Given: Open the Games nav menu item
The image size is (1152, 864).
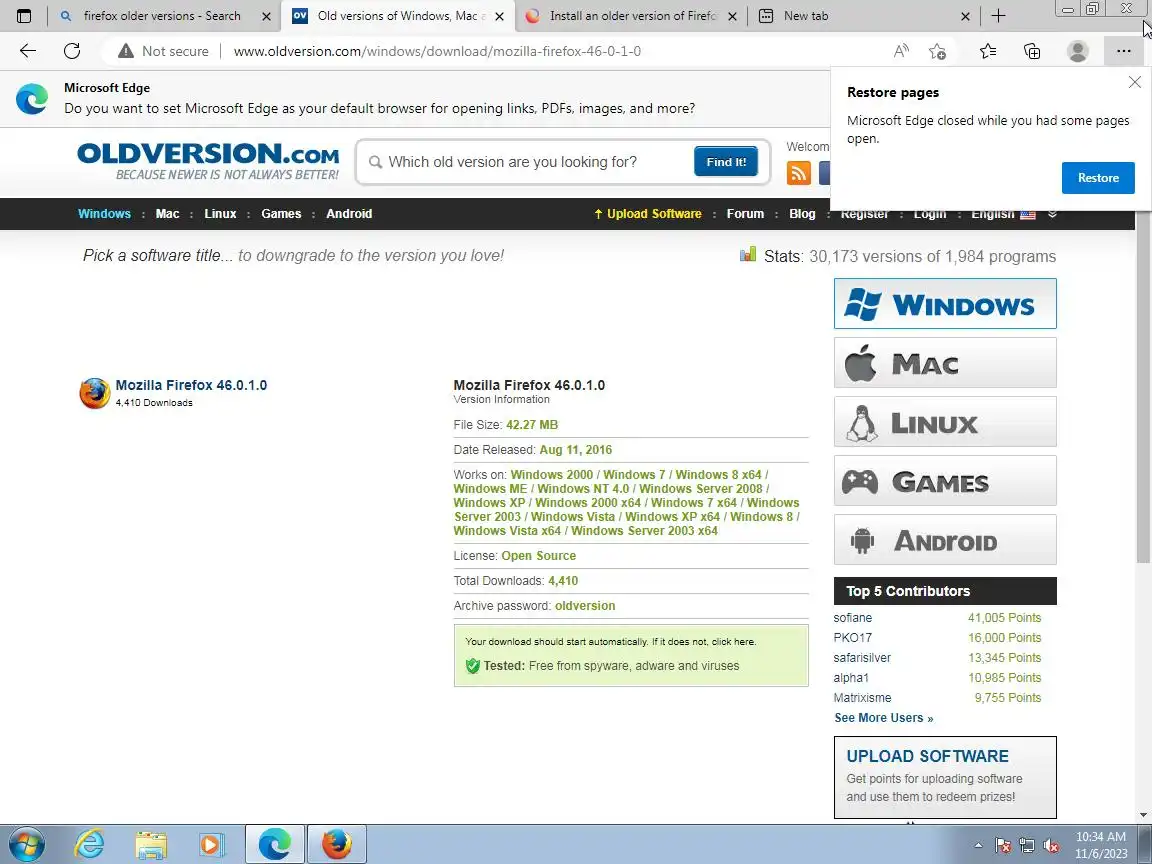Looking at the screenshot, I should (281, 214).
